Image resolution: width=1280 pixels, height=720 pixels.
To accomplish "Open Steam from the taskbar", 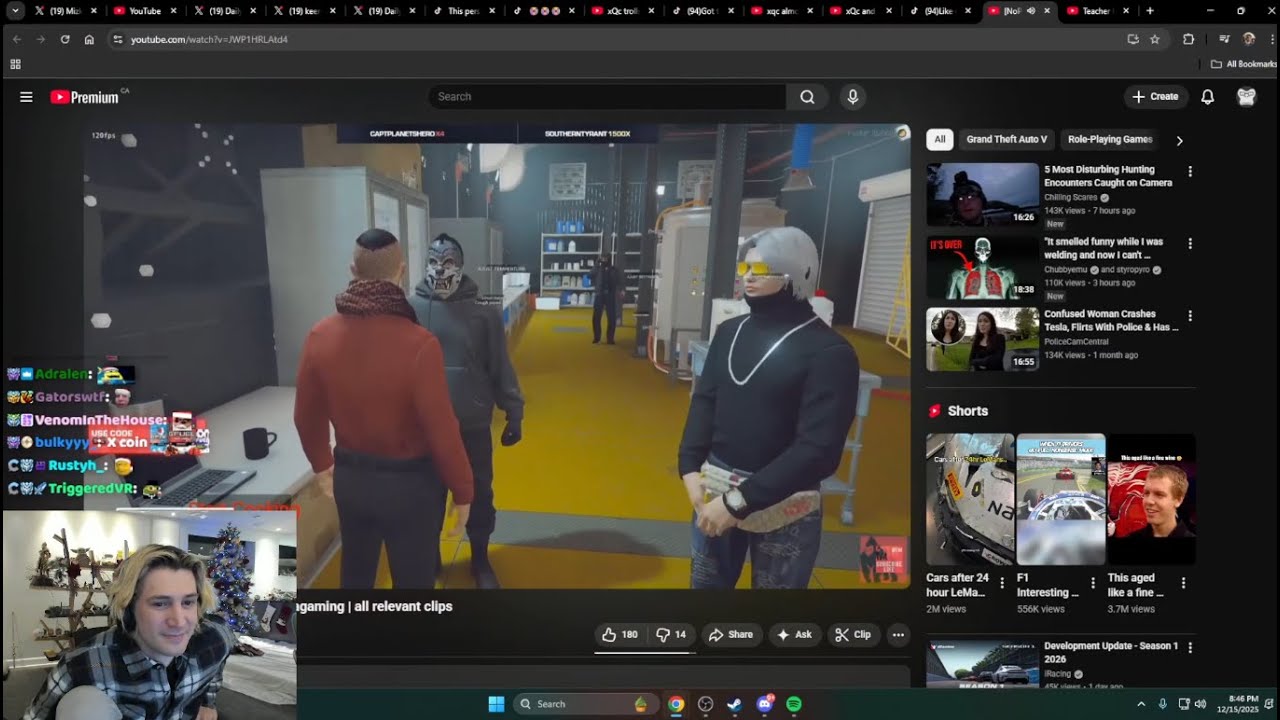I will pos(734,704).
